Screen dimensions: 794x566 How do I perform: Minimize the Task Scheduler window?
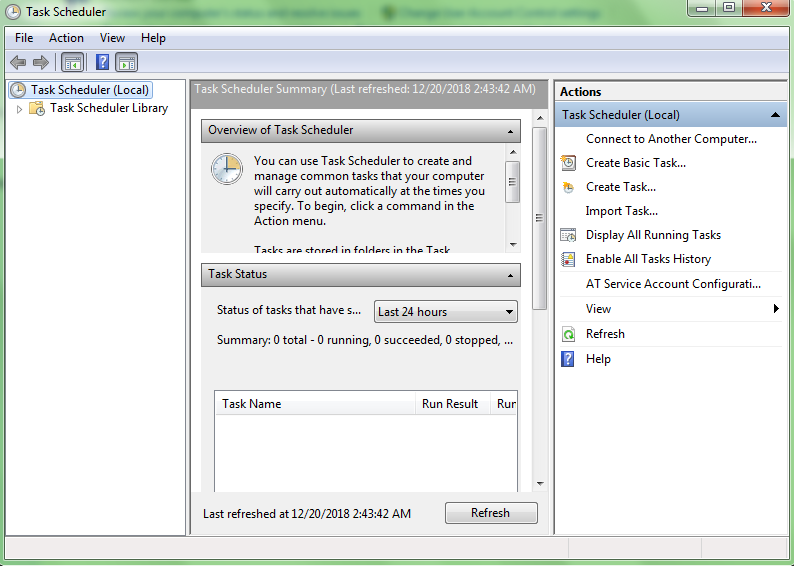pyautogui.click(x=702, y=8)
